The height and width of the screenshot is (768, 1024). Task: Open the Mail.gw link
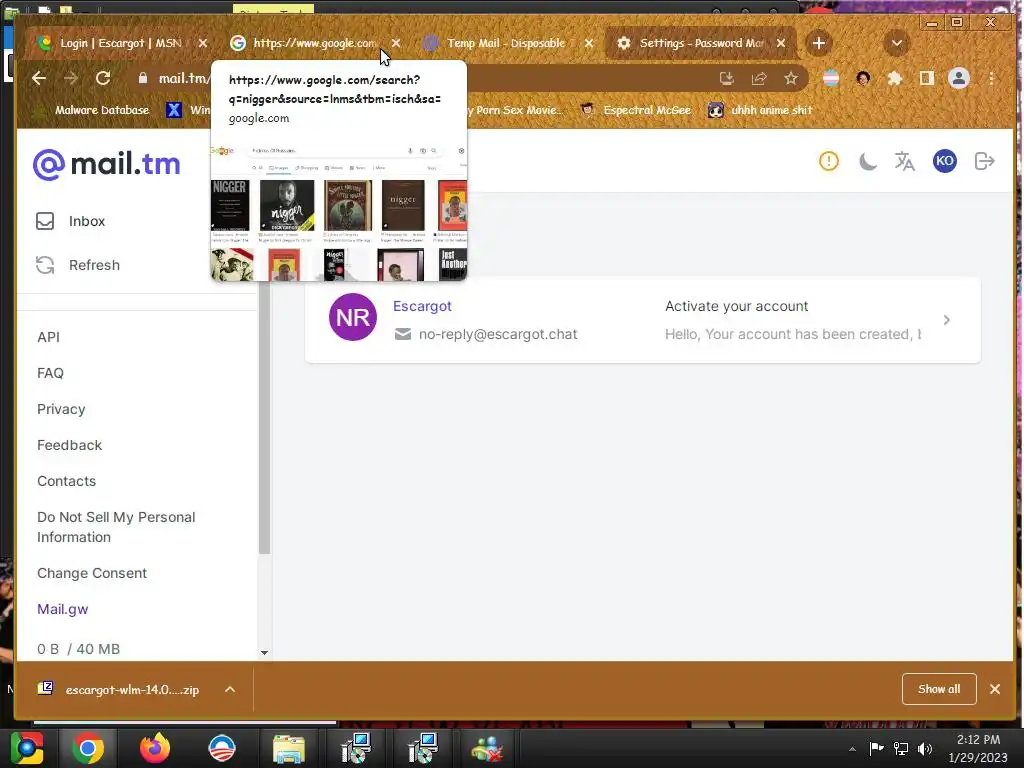pyautogui.click(x=63, y=609)
